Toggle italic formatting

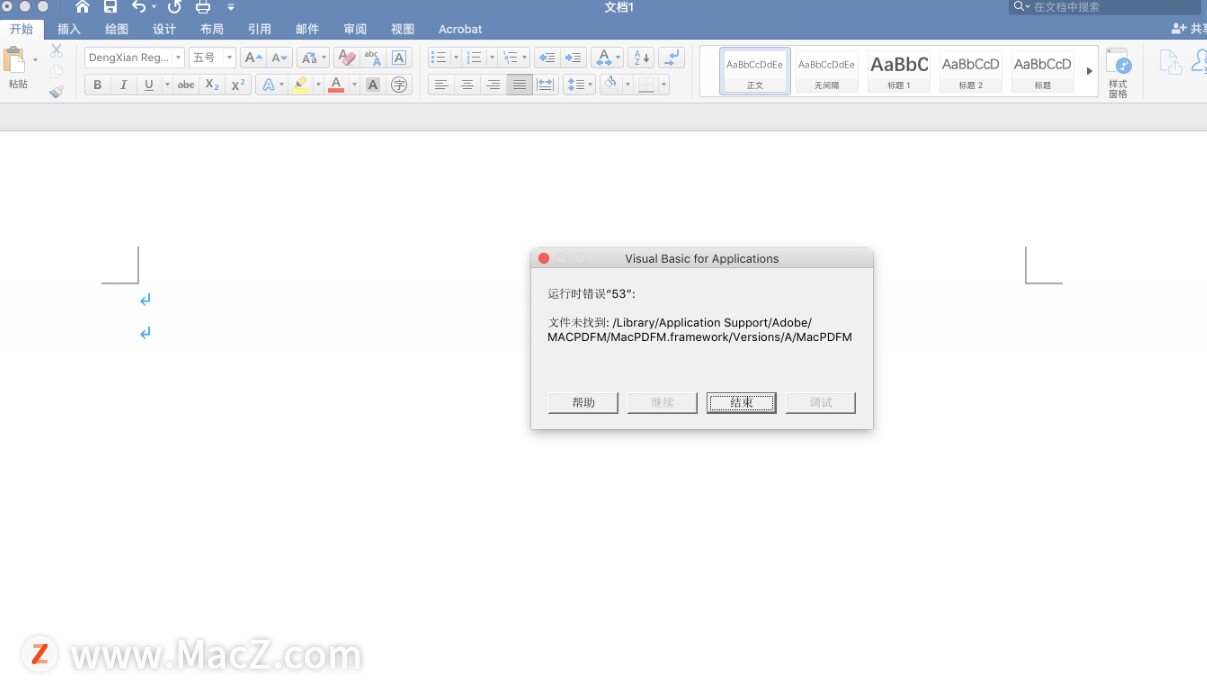click(123, 85)
